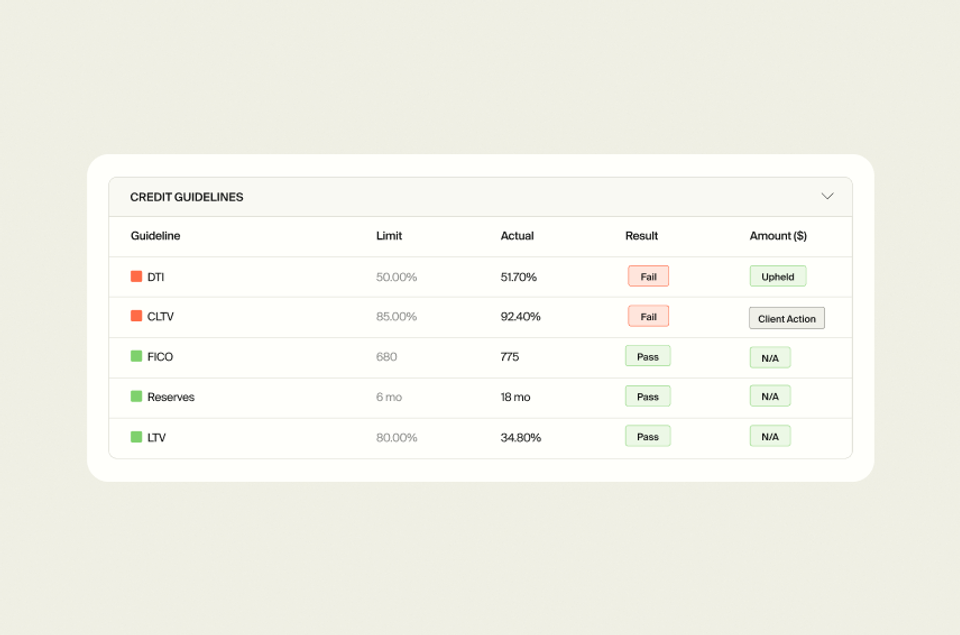Screen dimensions: 960x635
Task: Select the Amount ($) column header
Action: point(778,236)
